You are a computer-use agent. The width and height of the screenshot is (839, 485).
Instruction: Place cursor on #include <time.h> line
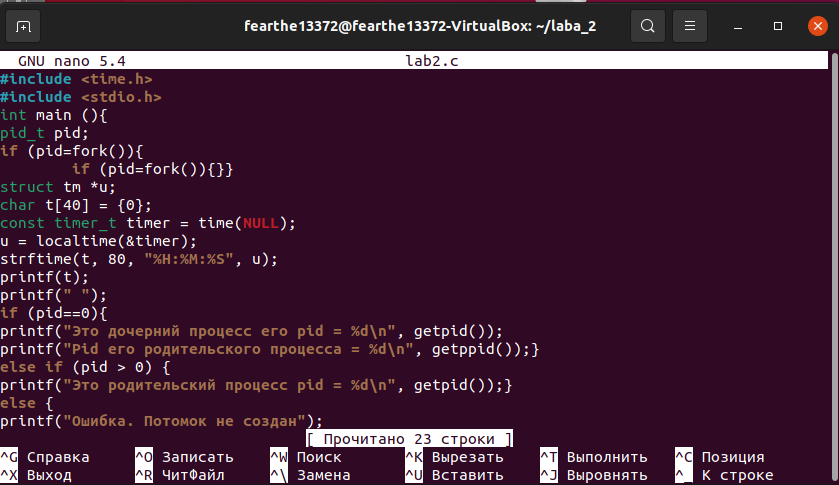tap(76, 79)
